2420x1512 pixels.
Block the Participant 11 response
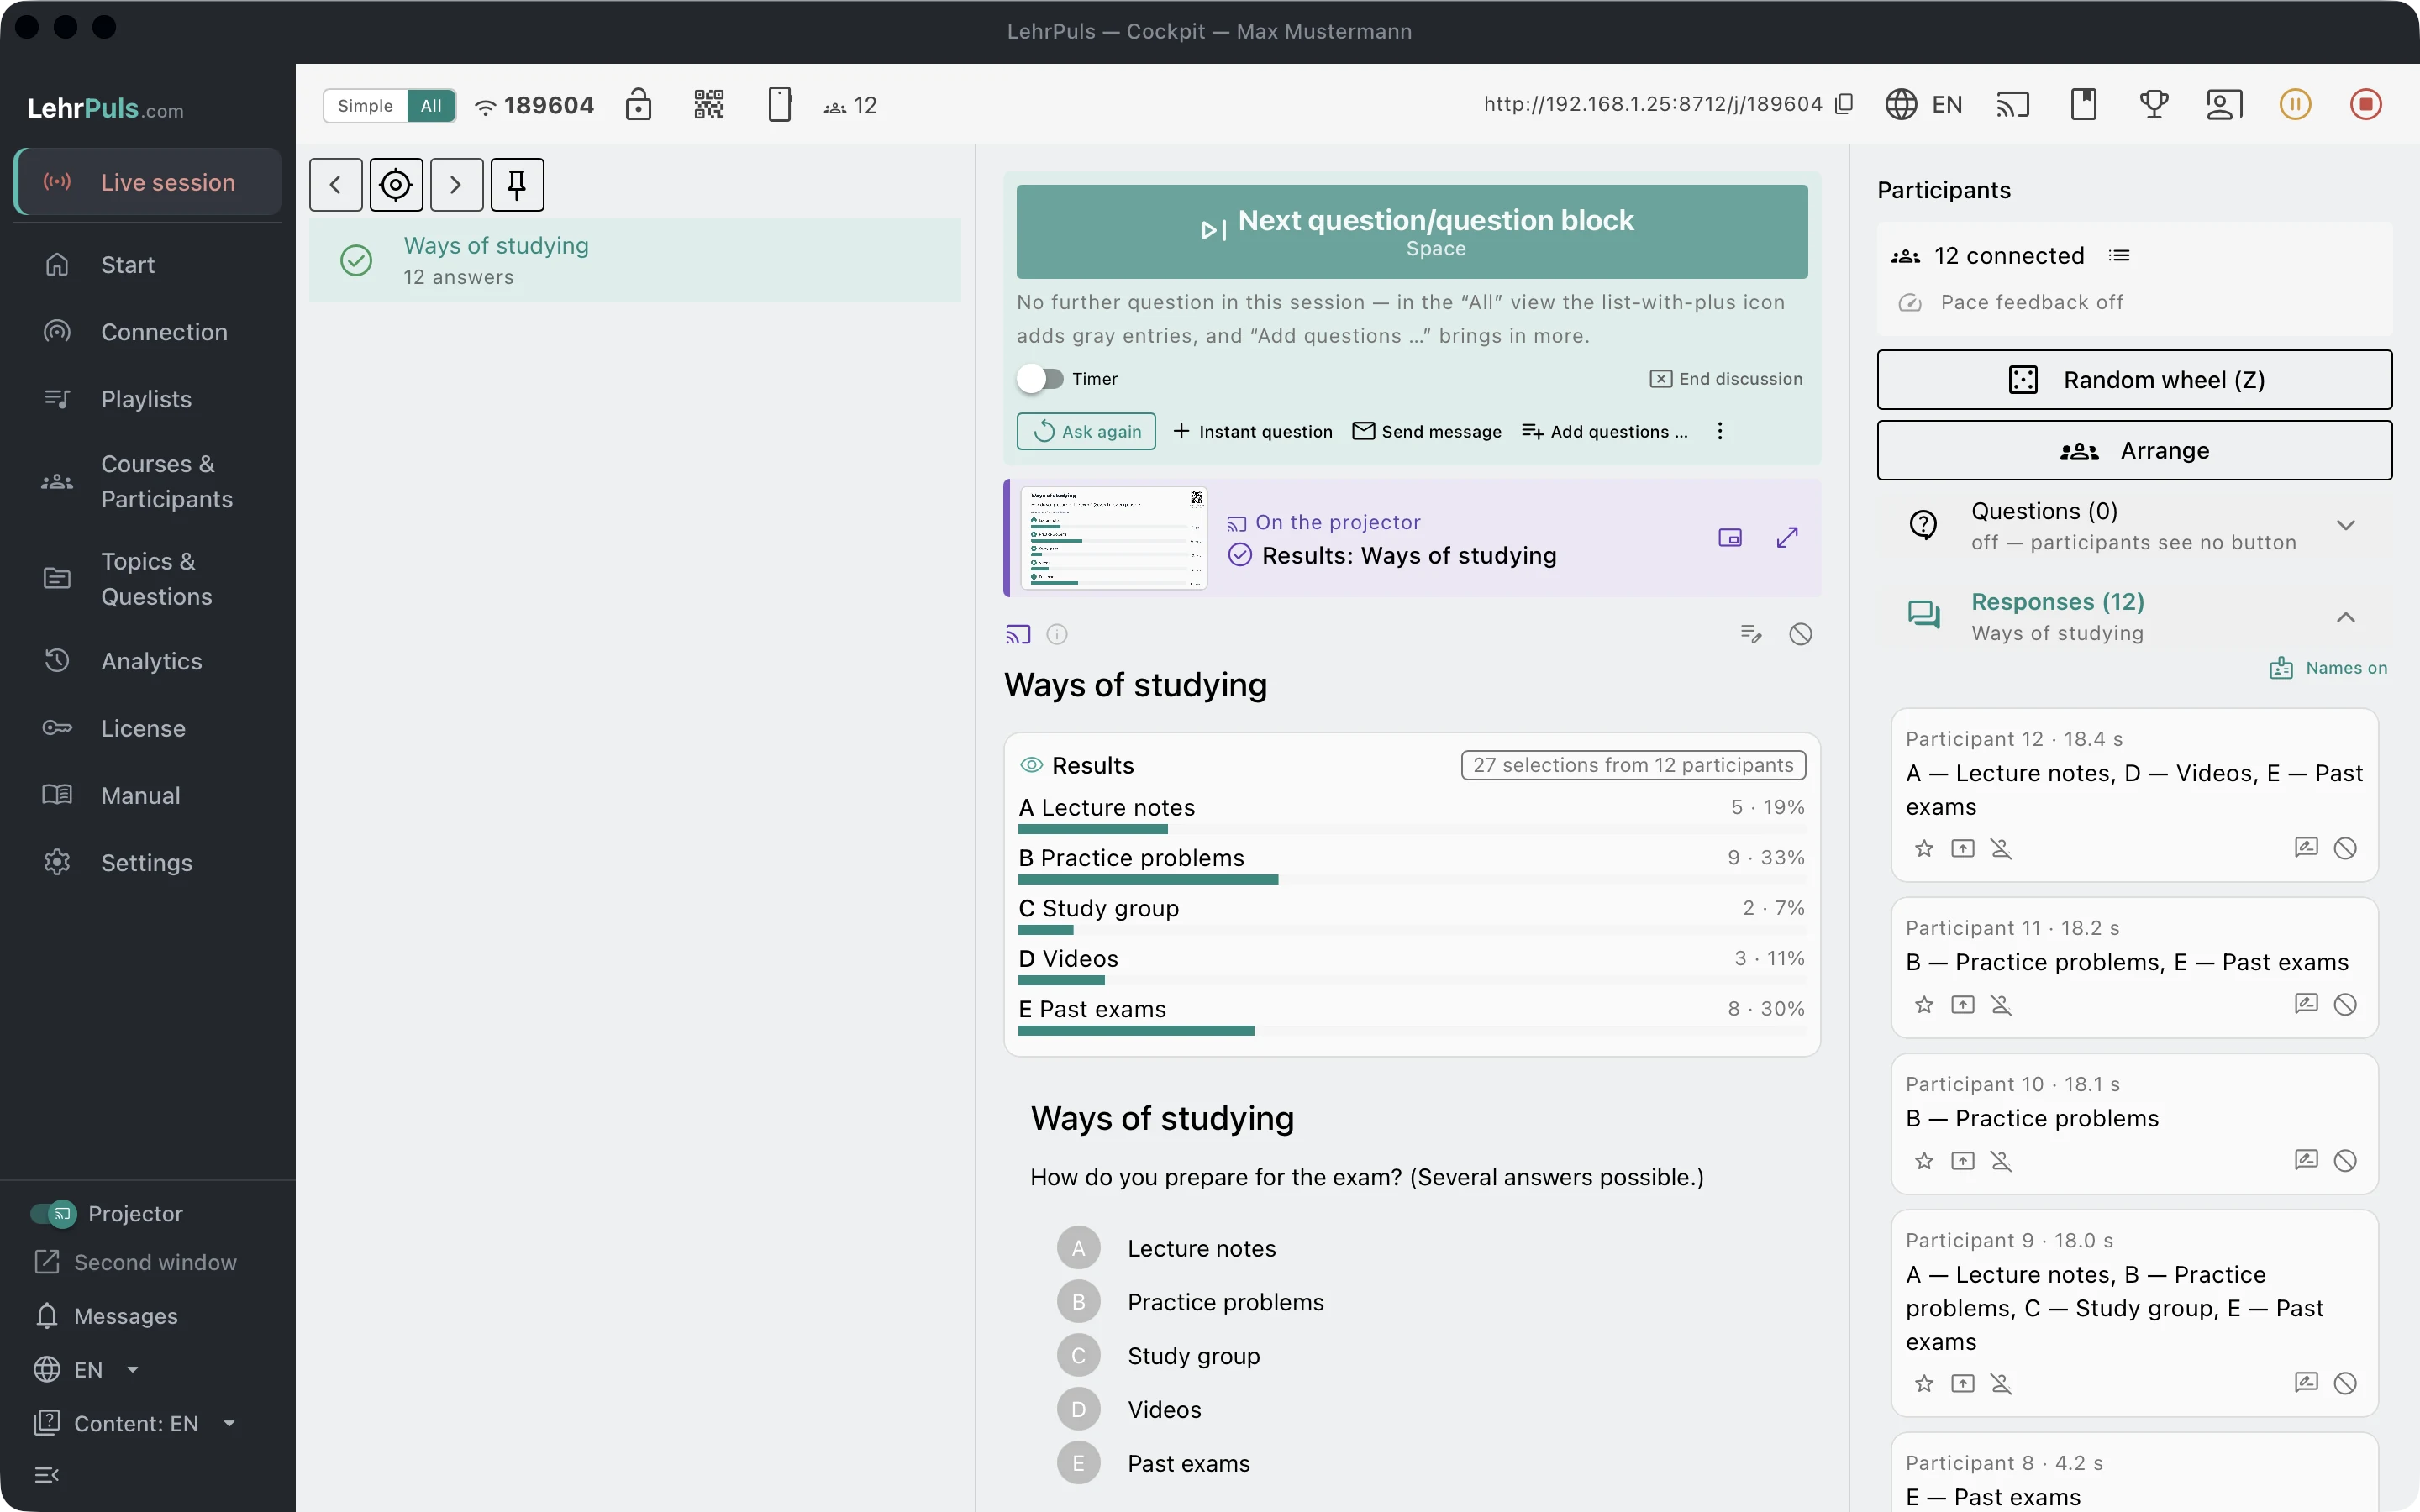(x=2345, y=1004)
